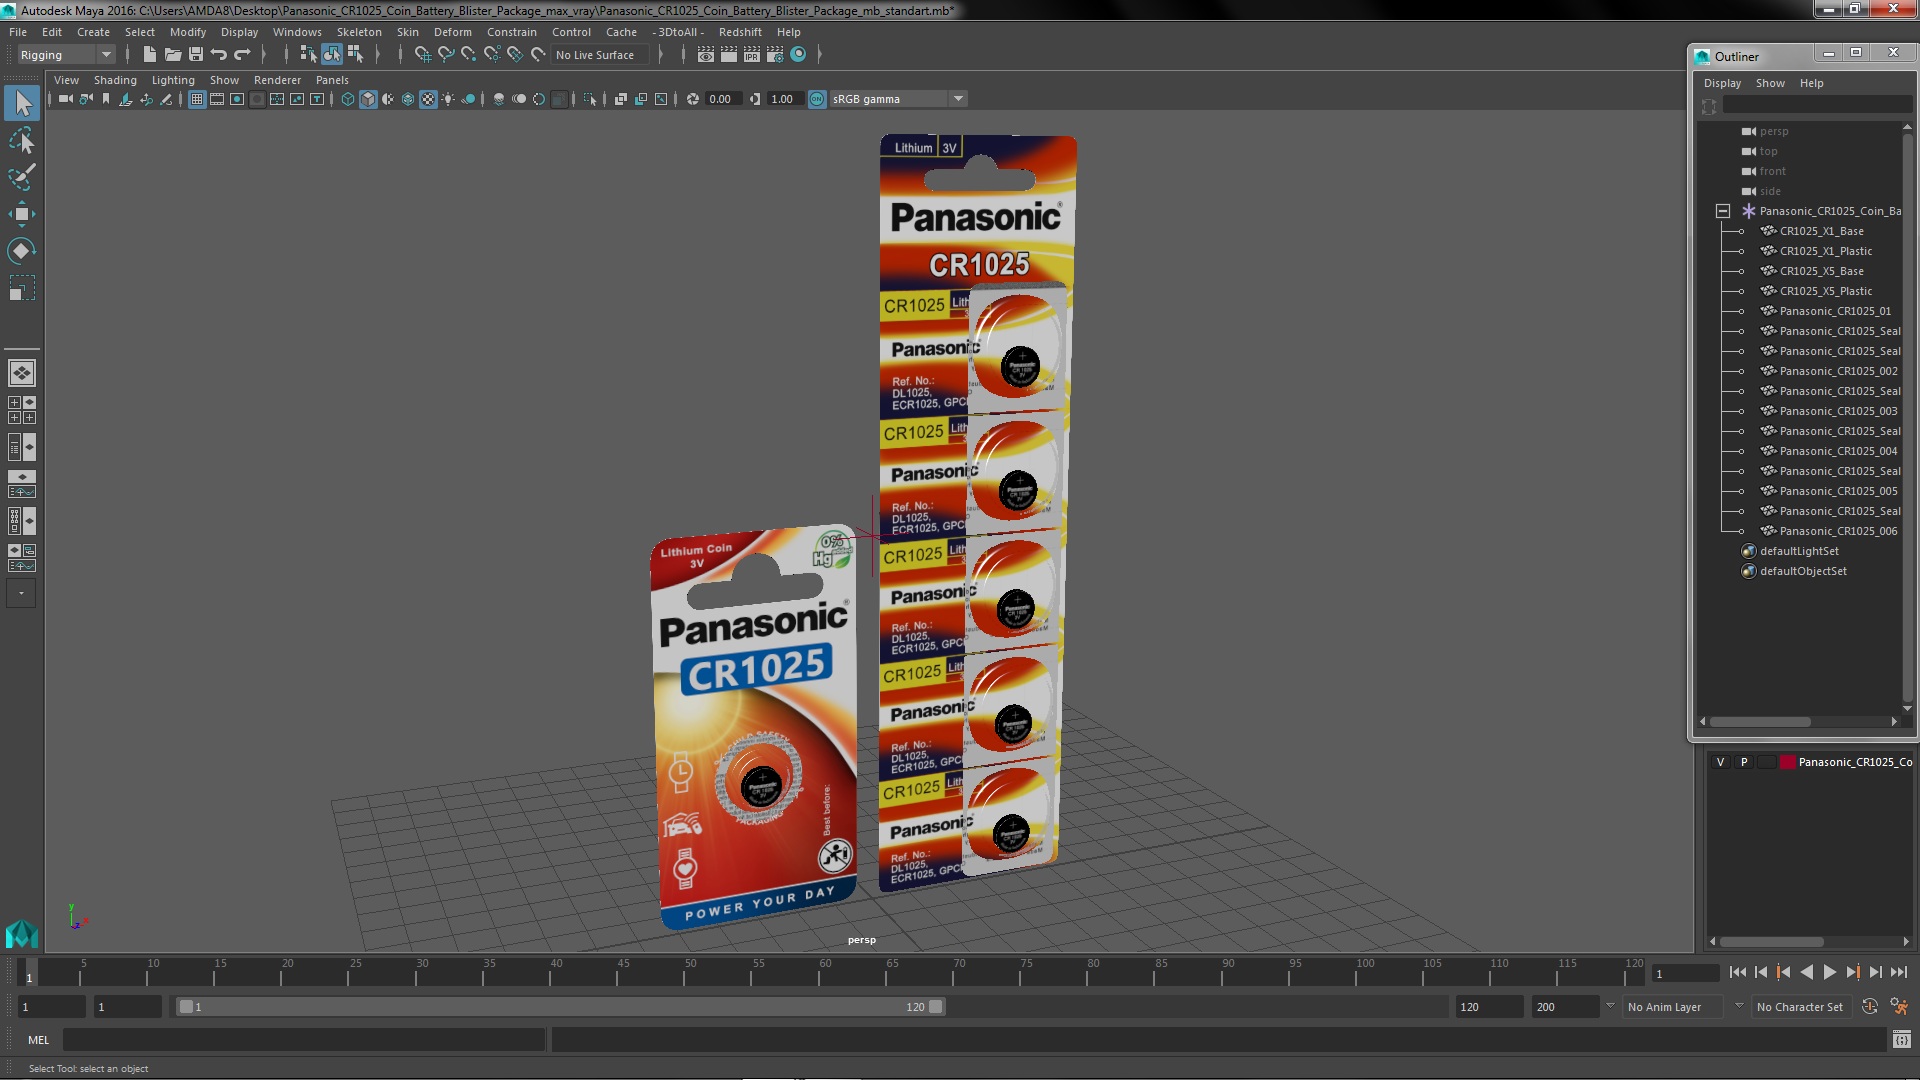
Task: Open the viewport Shading menu
Action: [x=115, y=80]
